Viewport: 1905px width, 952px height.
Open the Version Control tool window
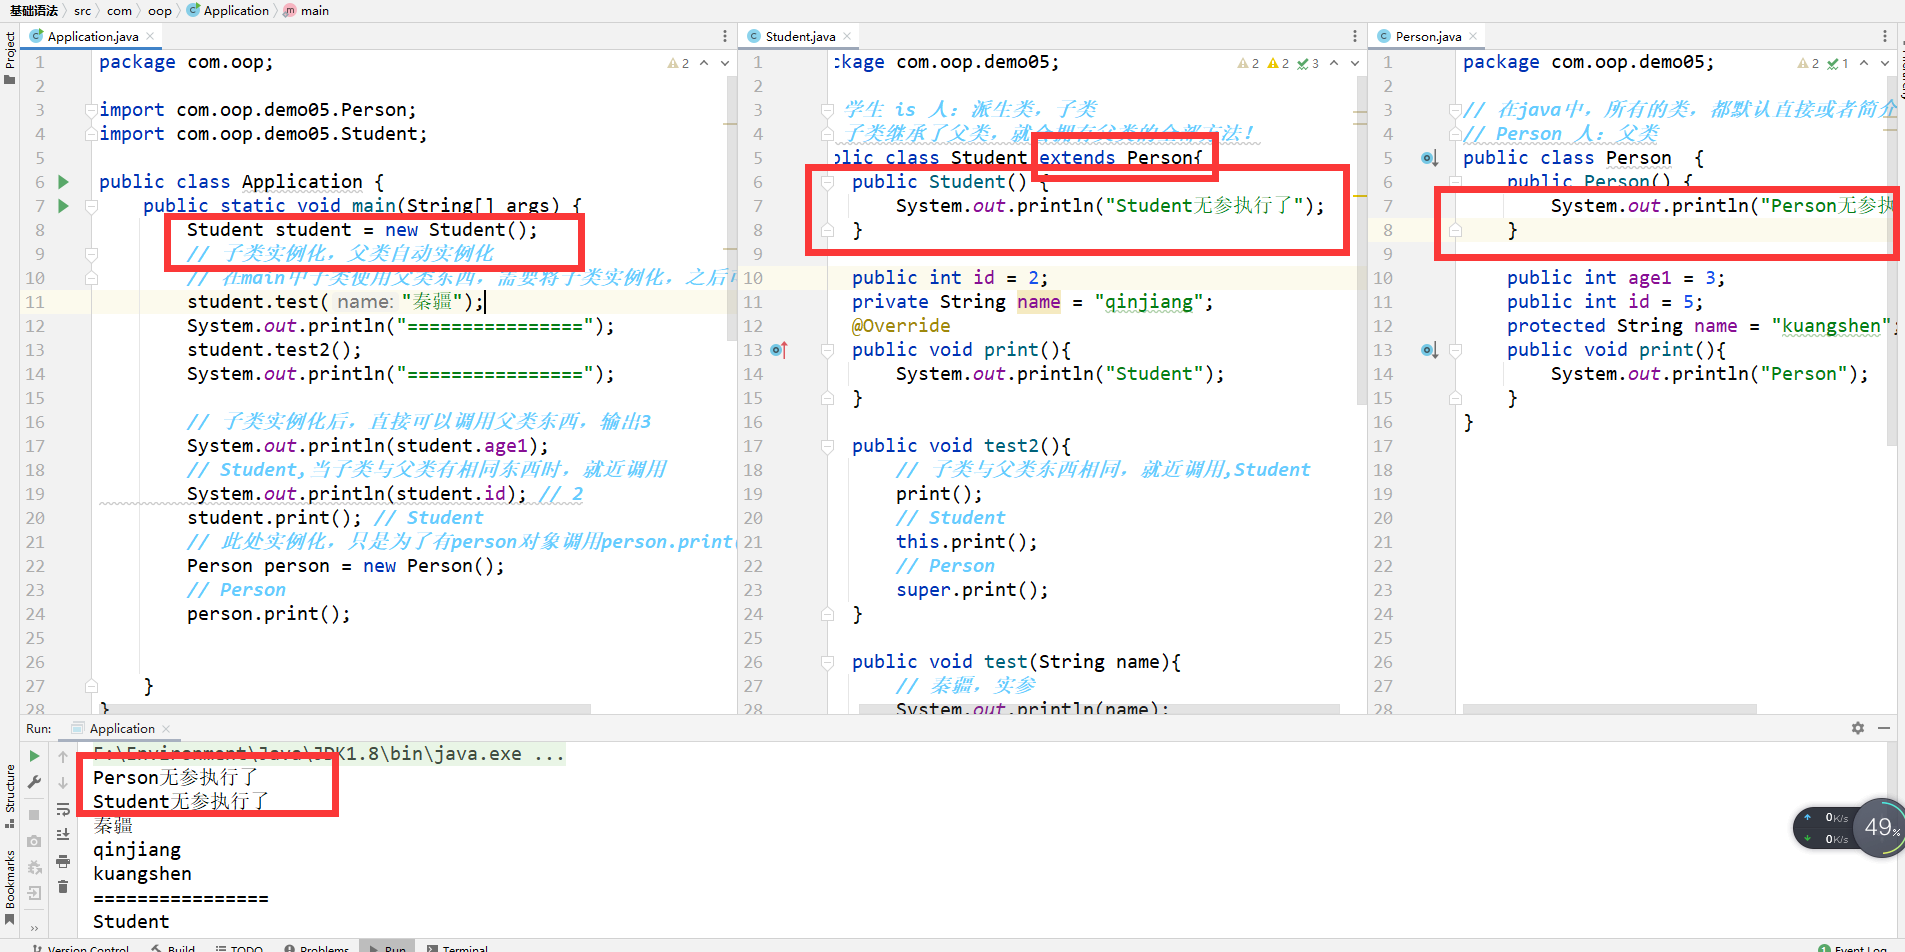tap(80, 948)
